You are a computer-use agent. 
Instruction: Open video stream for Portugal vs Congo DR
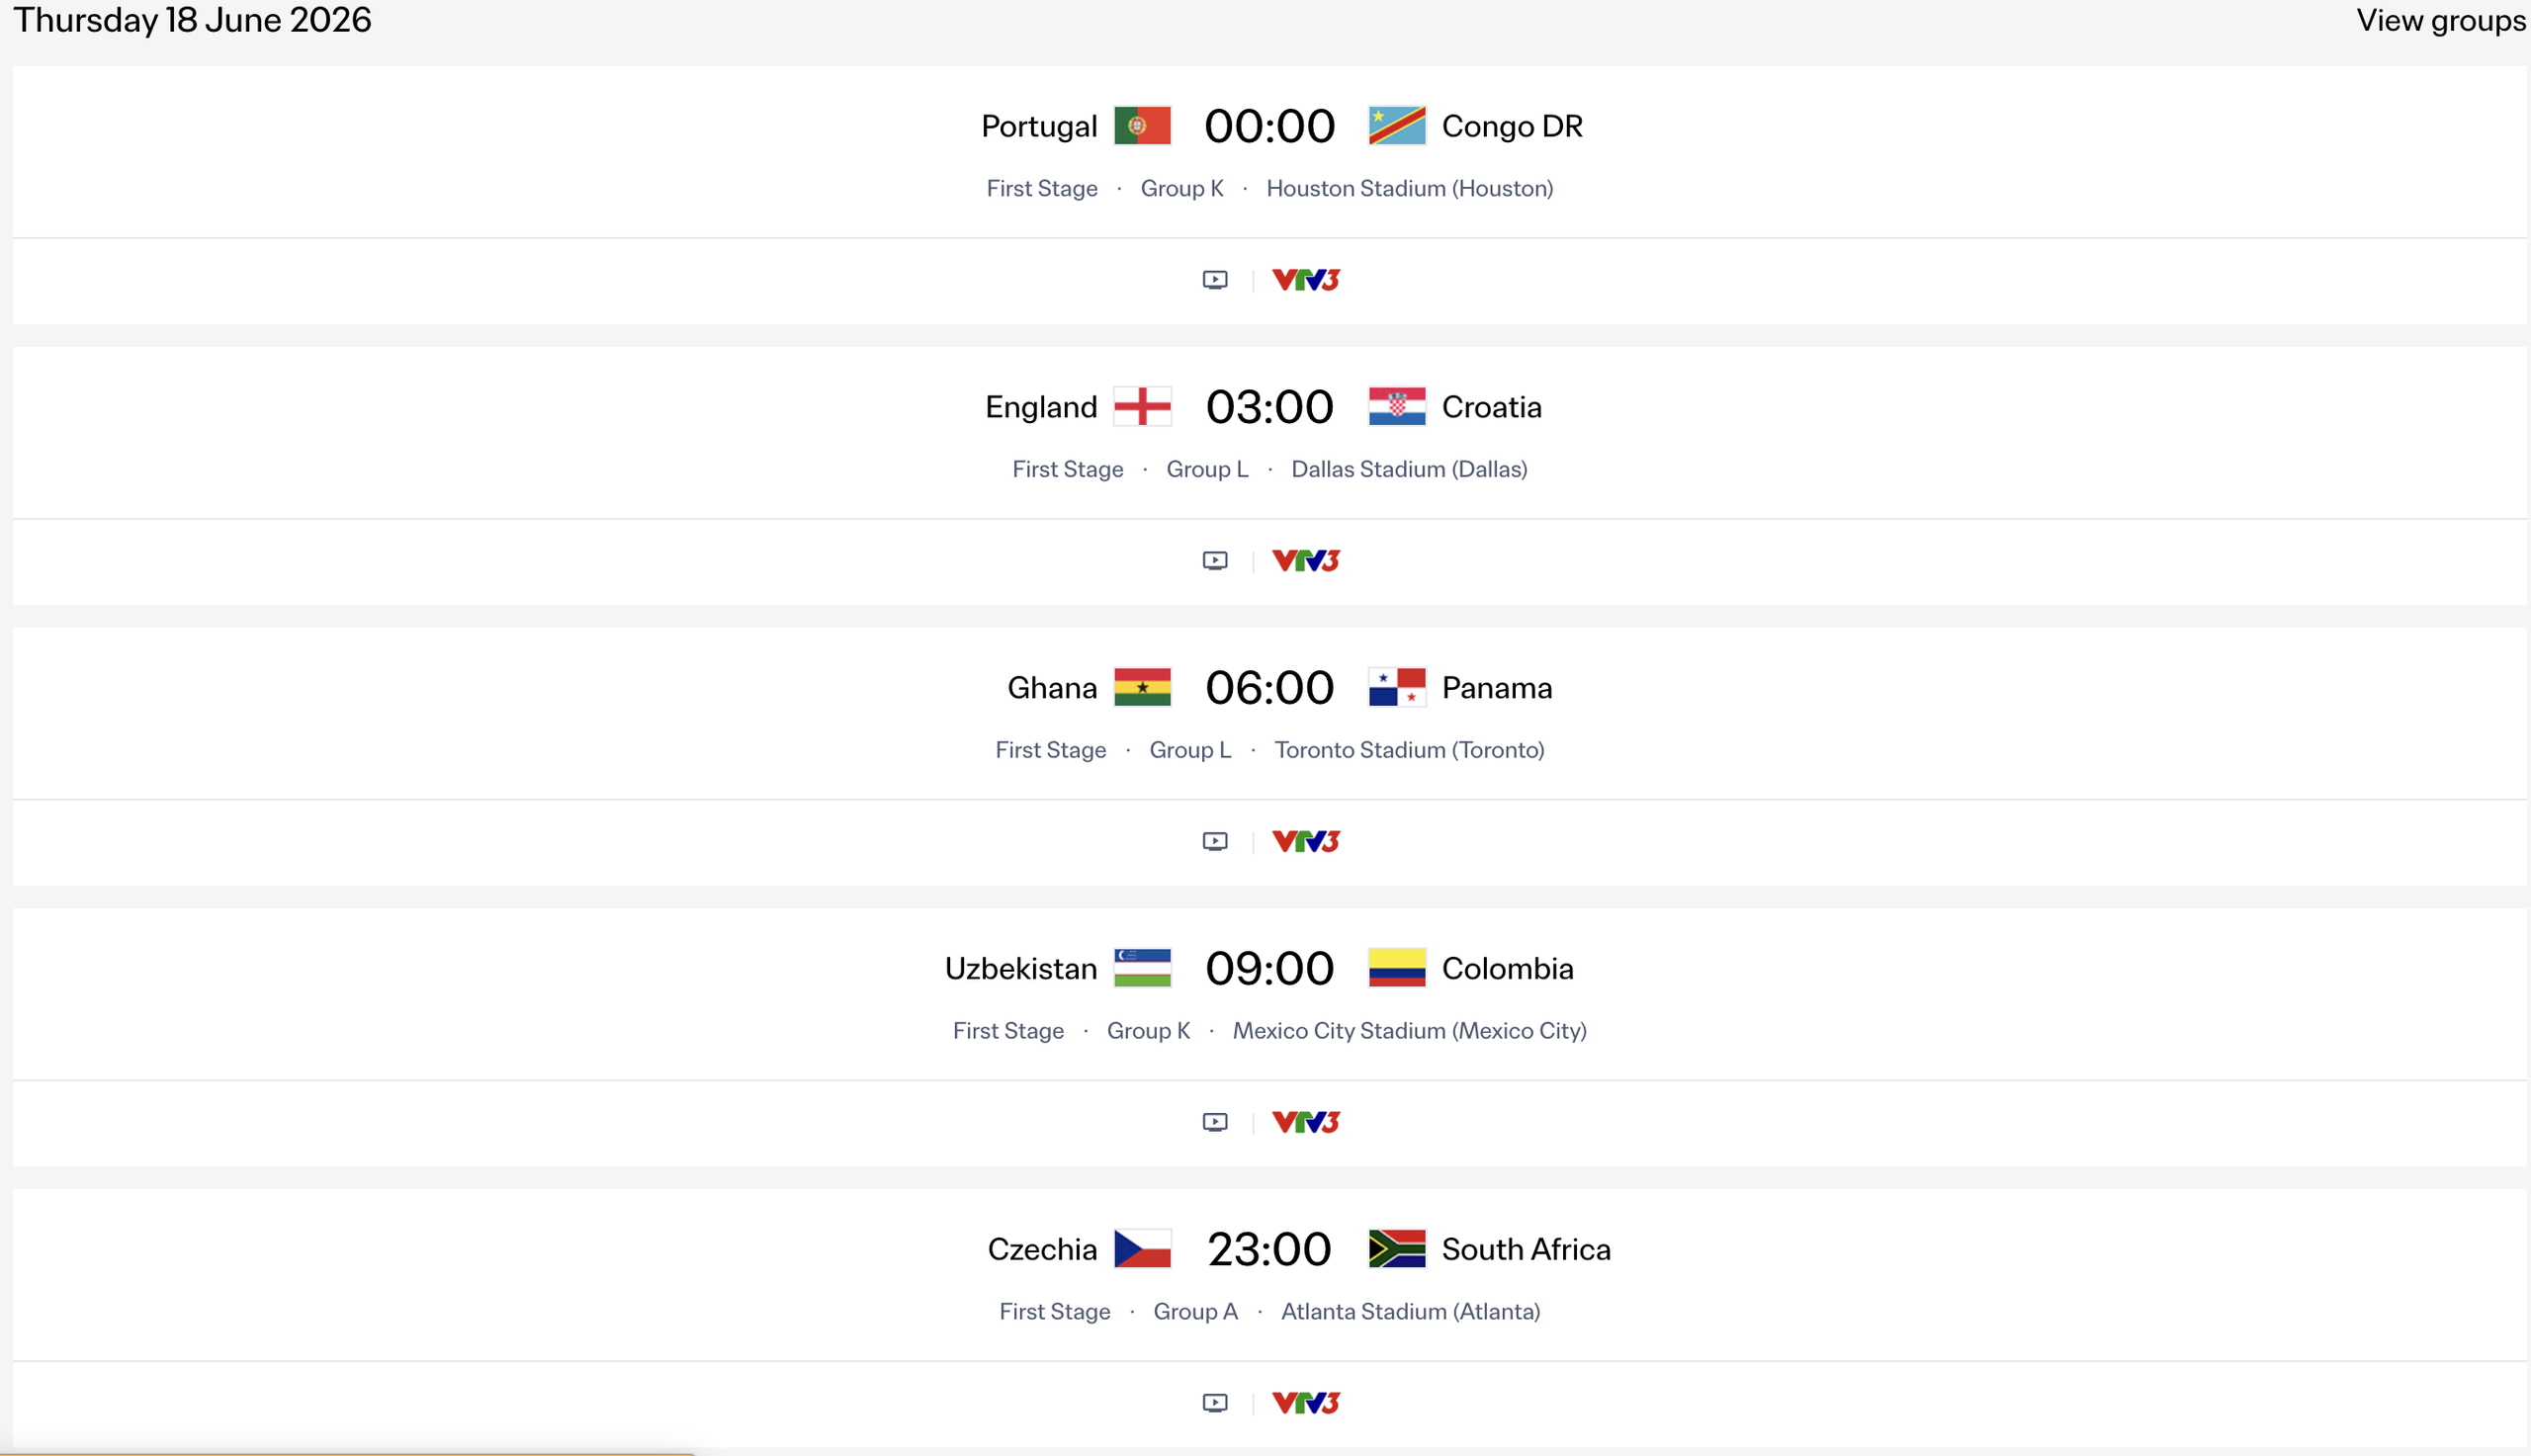point(1214,281)
